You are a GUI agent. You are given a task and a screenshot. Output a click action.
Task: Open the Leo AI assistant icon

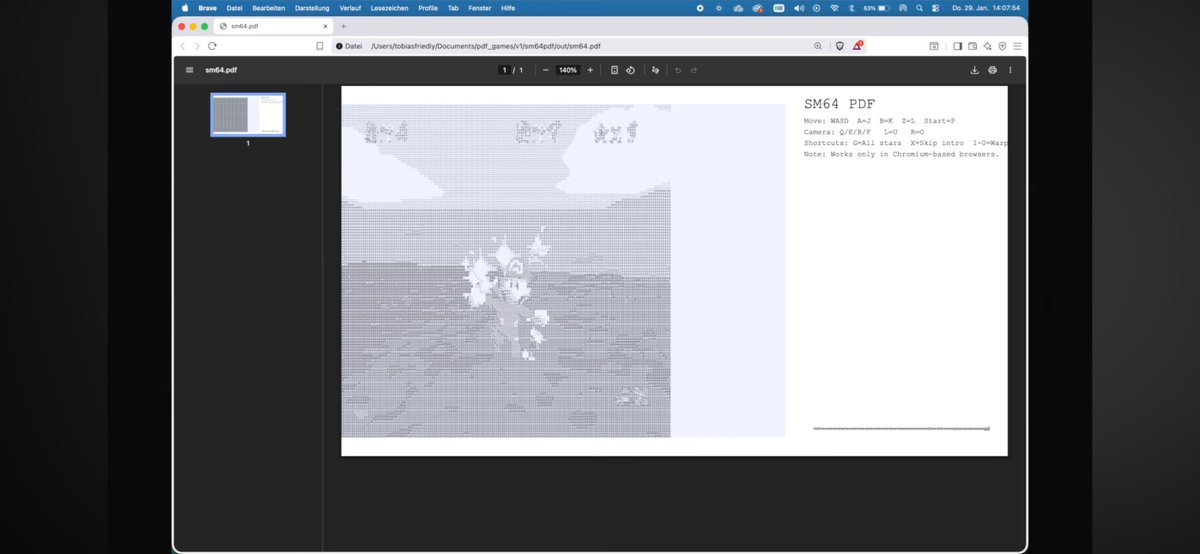click(x=987, y=46)
